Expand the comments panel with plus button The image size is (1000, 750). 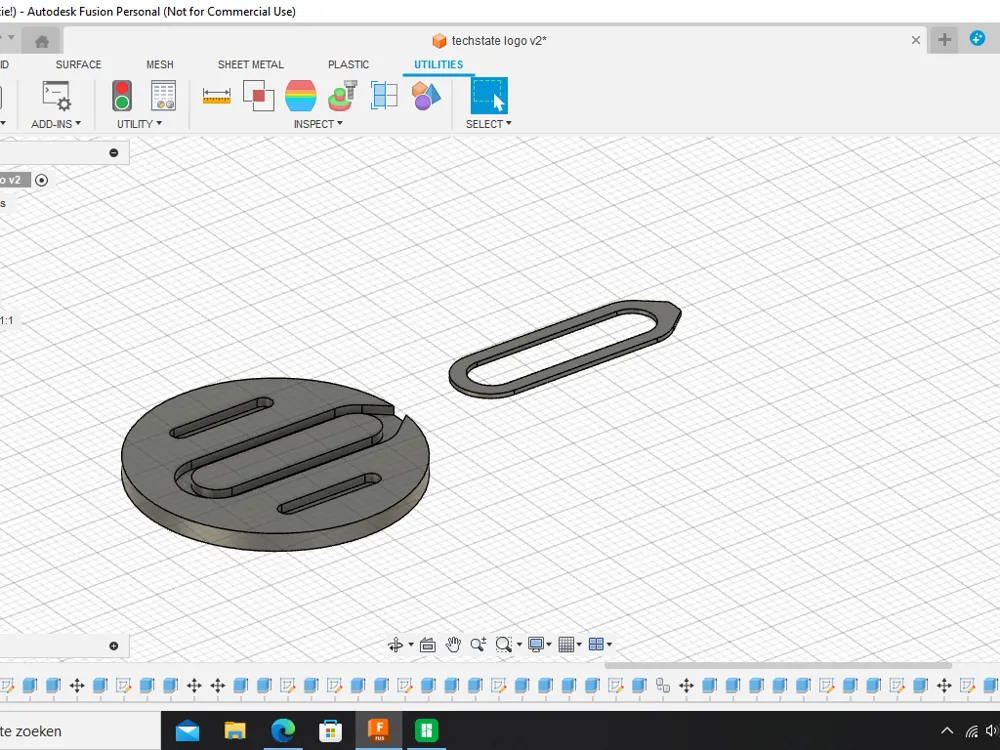pyautogui.click(x=114, y=646)
